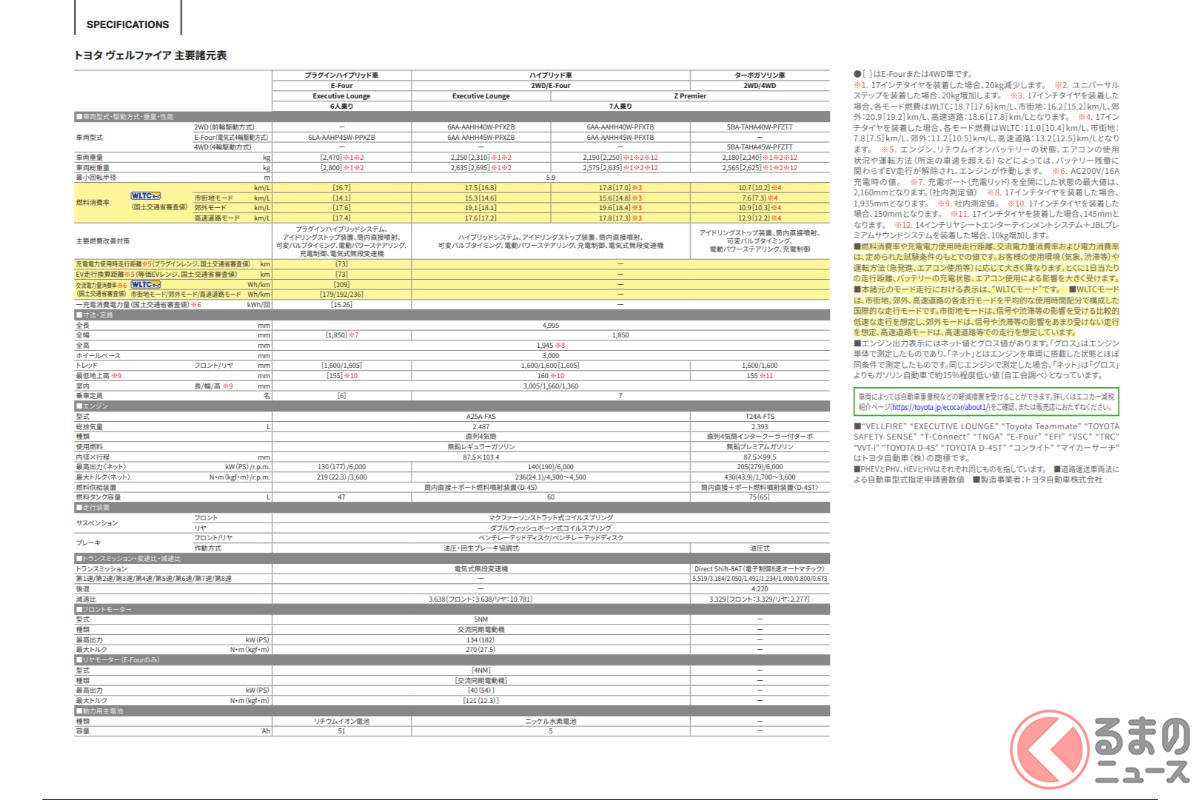Image resolution: width=1200 pixels, height=800 pixels.
Task: Click the 4,995 overall length value
Action: pos(551,325)
